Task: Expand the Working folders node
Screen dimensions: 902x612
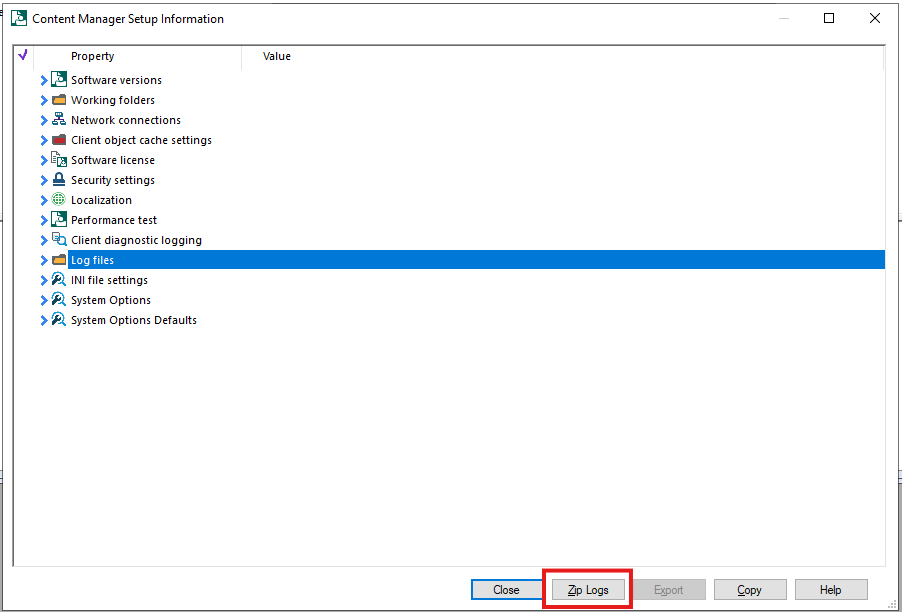Action: click(x=44, y=100)
